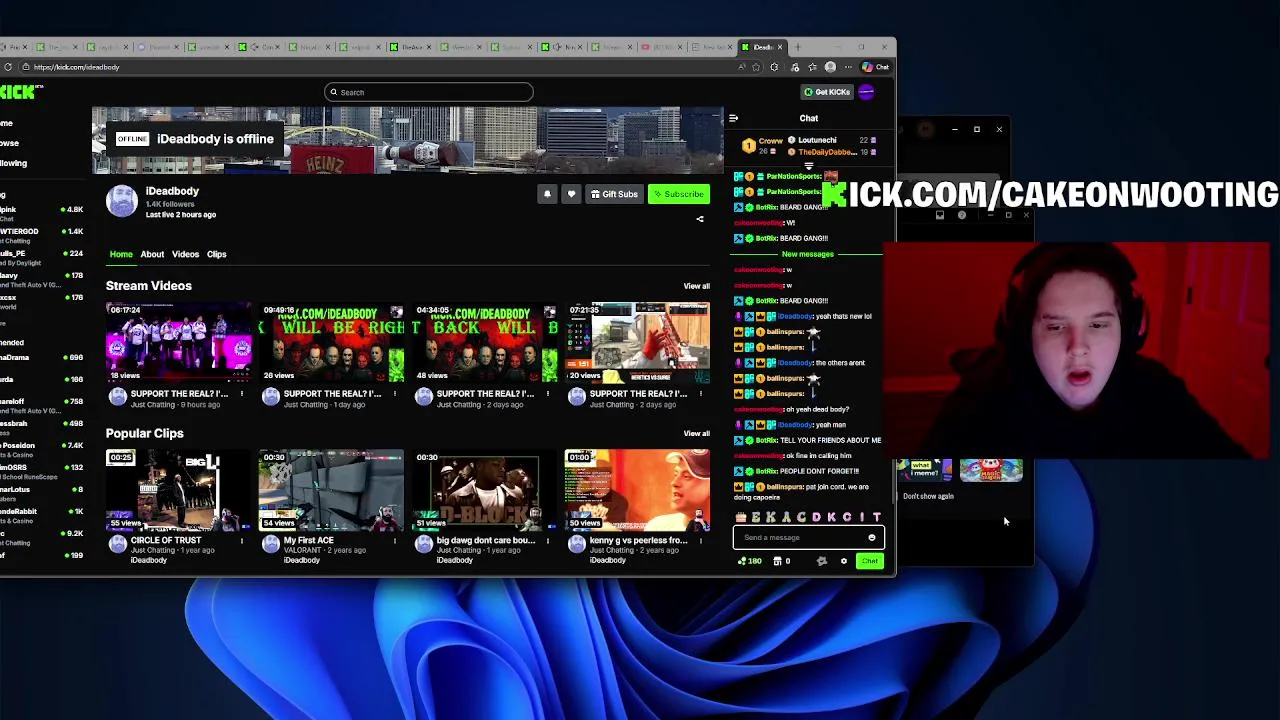1280x720 pixels.
Task: Open chat settings gear icon
Action: click(x=844, y=561)
